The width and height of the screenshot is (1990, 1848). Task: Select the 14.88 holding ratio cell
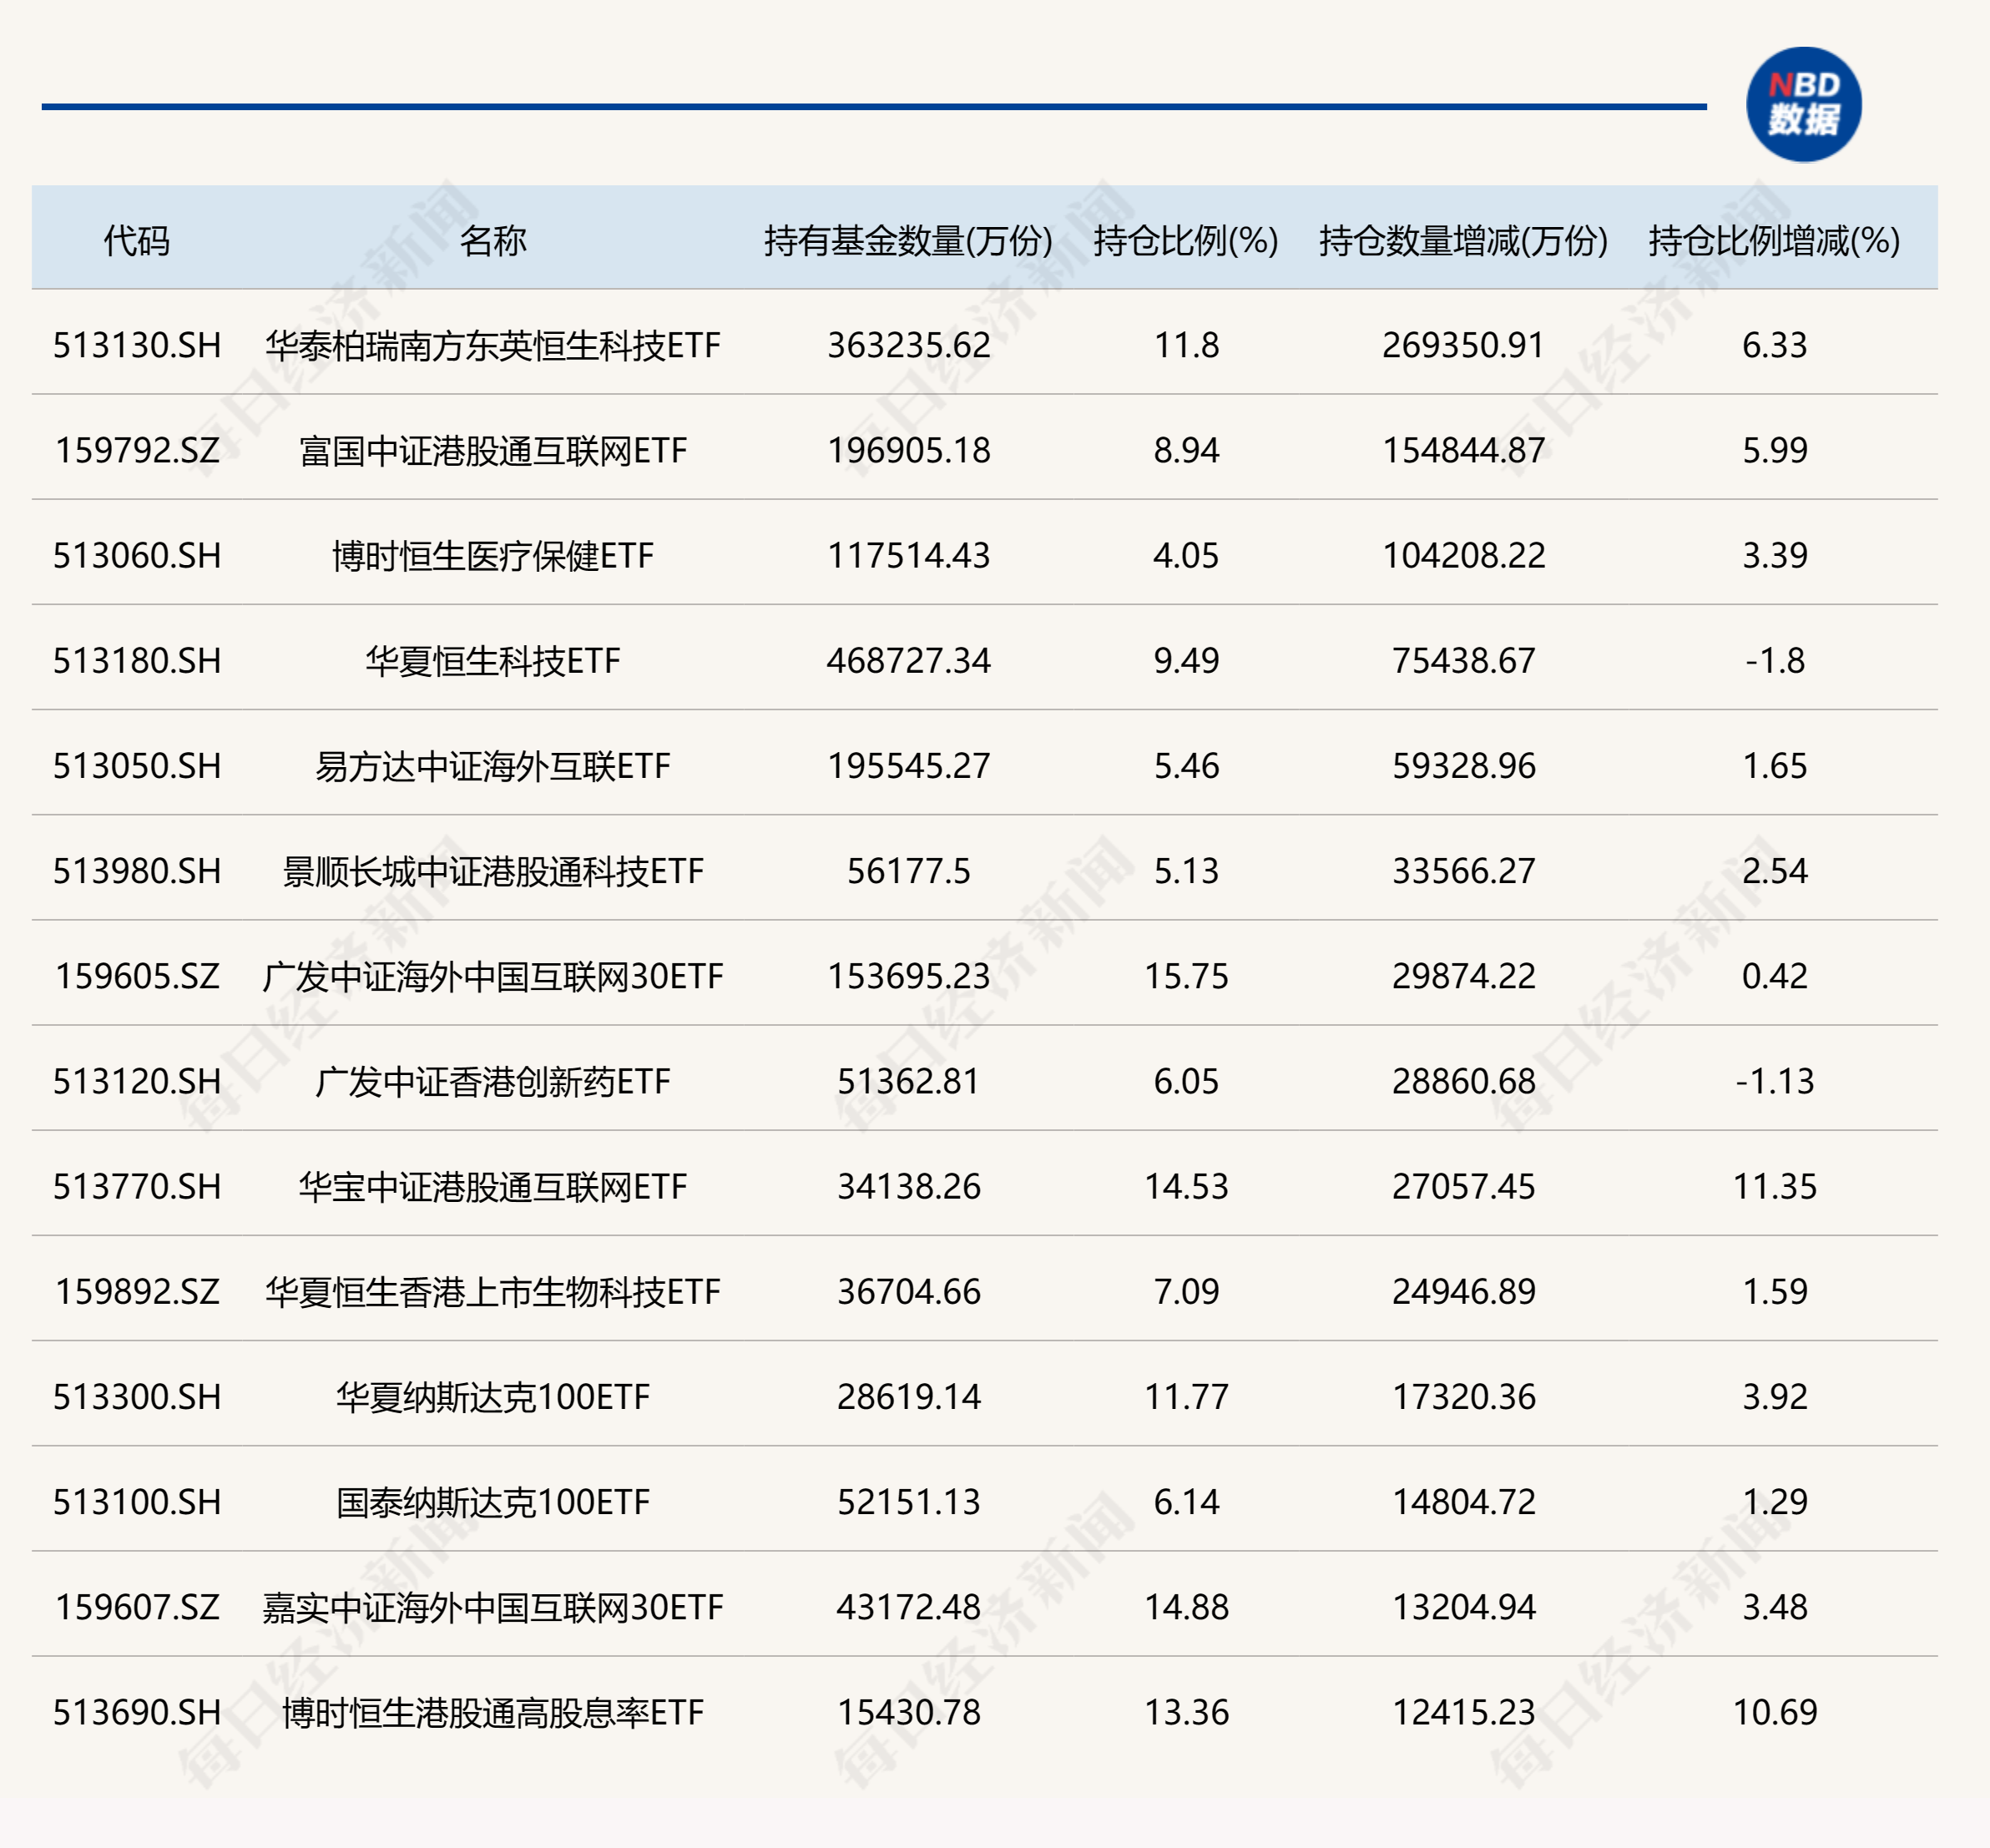click(x=1186, y=1607)
